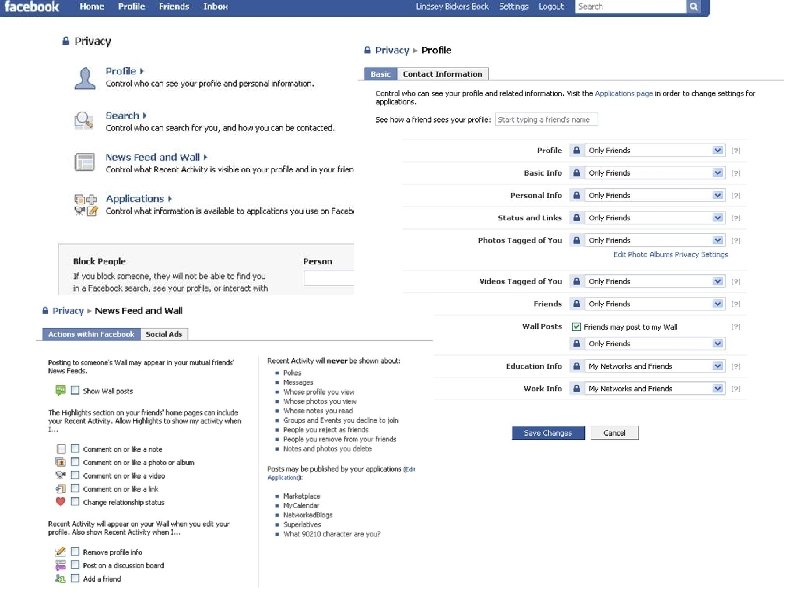
Task: Check Remove profile info box
Action: (75, 552)
